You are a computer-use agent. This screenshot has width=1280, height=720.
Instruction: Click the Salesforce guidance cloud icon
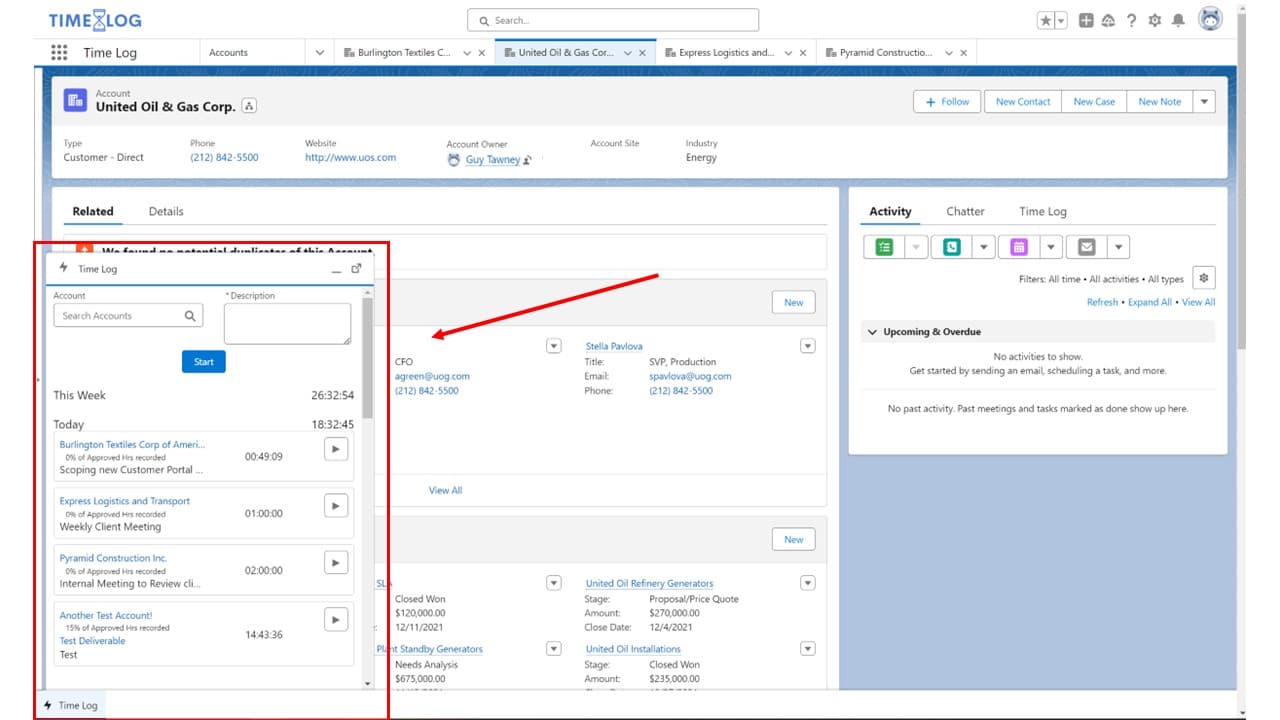(x=1108, y=21)
